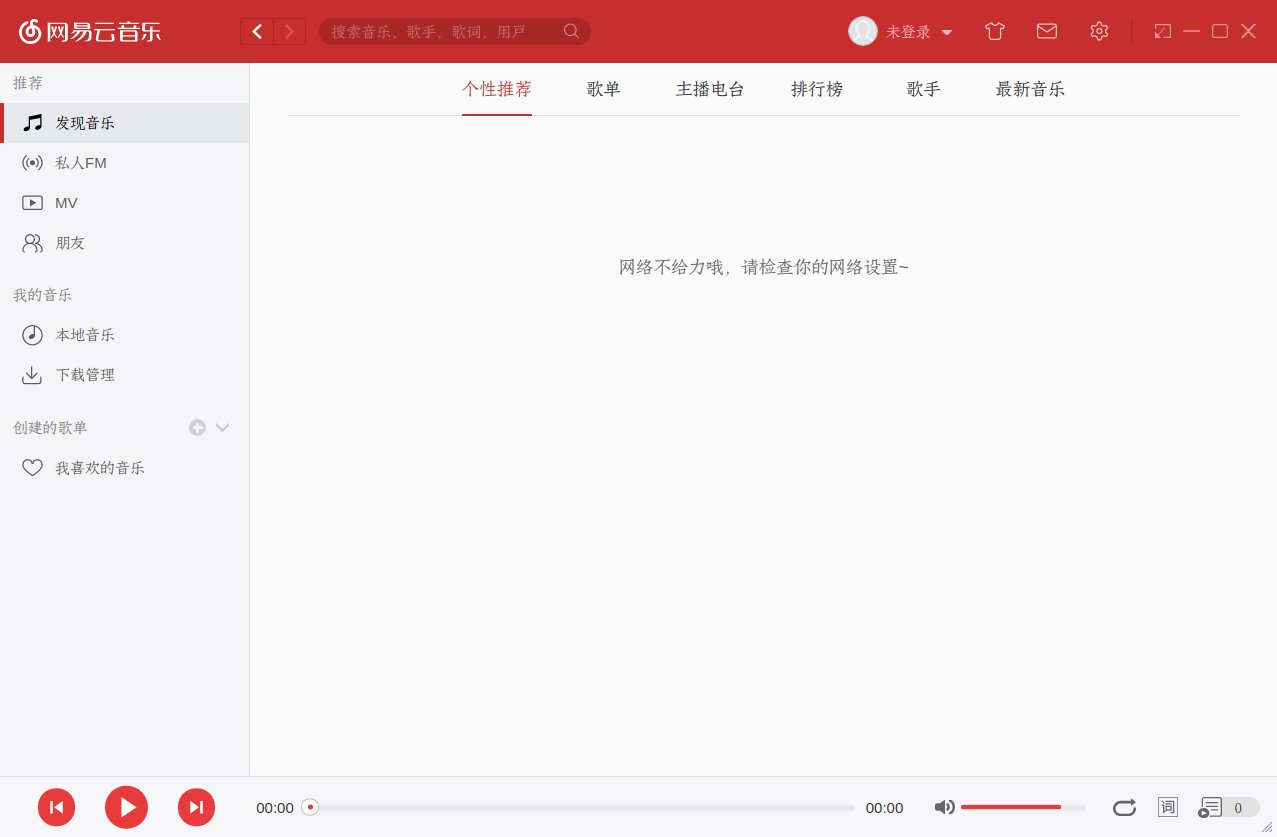Open 私人FM in the sidebar
1277x837 pixels.
click(125, 163)
